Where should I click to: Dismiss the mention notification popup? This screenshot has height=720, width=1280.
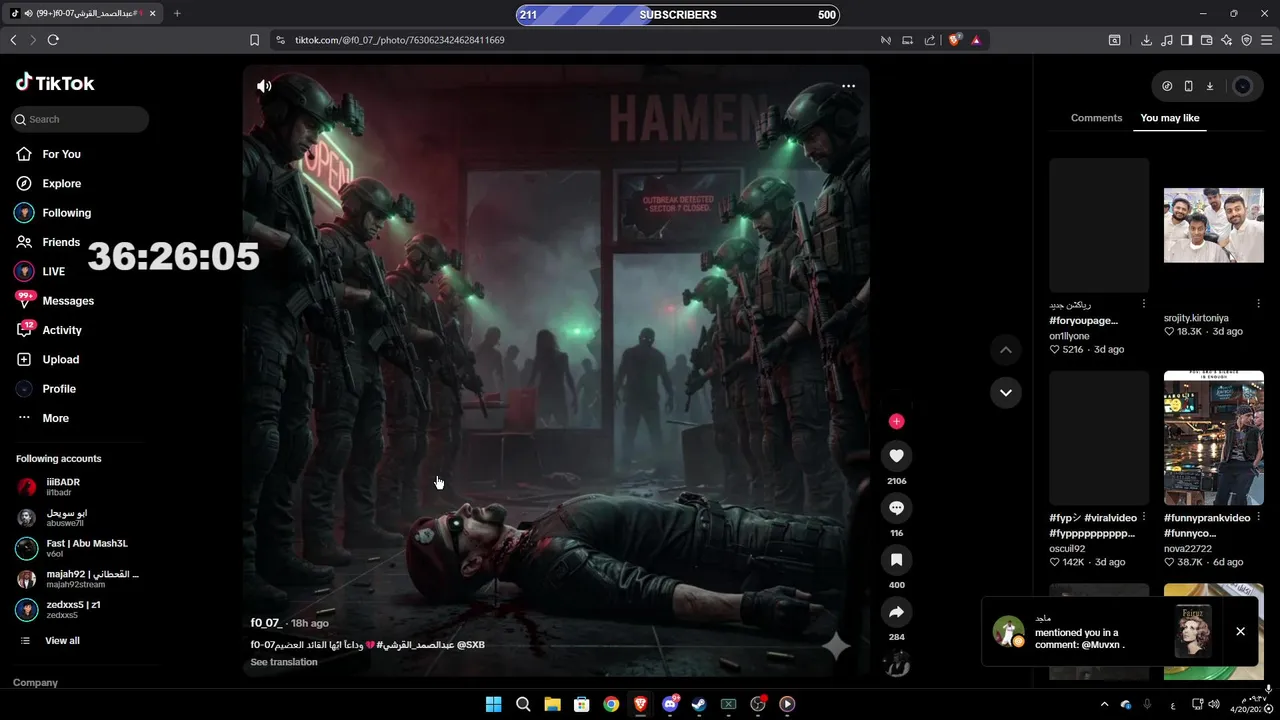click(x=1240, y=631)
